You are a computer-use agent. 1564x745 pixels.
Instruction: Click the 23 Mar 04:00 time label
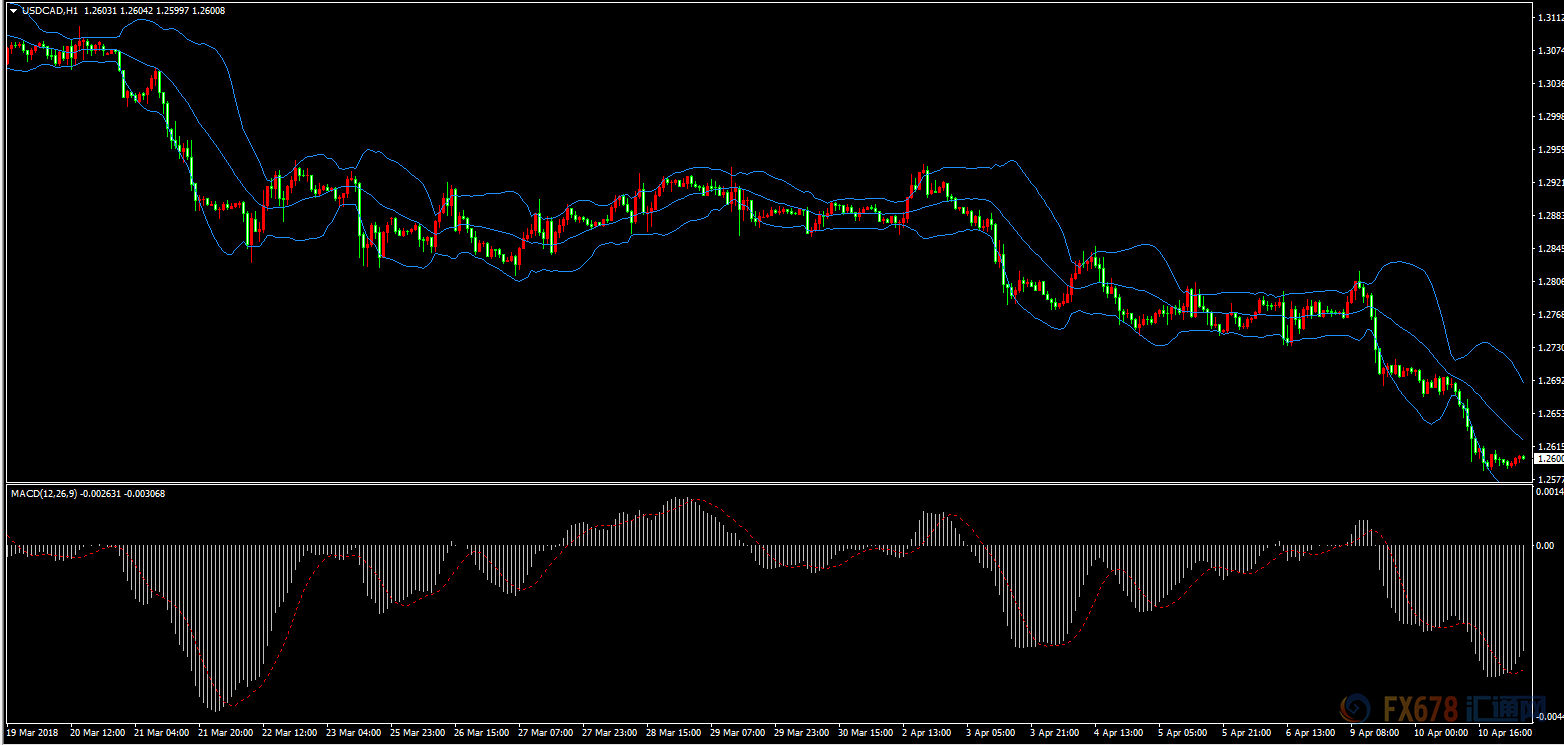click(353, 733)
